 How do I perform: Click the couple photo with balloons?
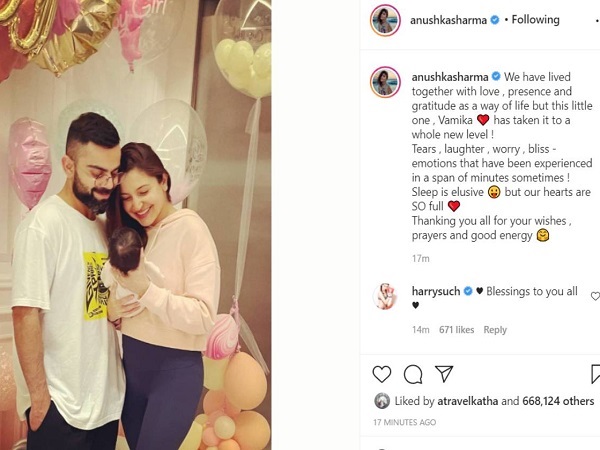[x=135, y=225]
